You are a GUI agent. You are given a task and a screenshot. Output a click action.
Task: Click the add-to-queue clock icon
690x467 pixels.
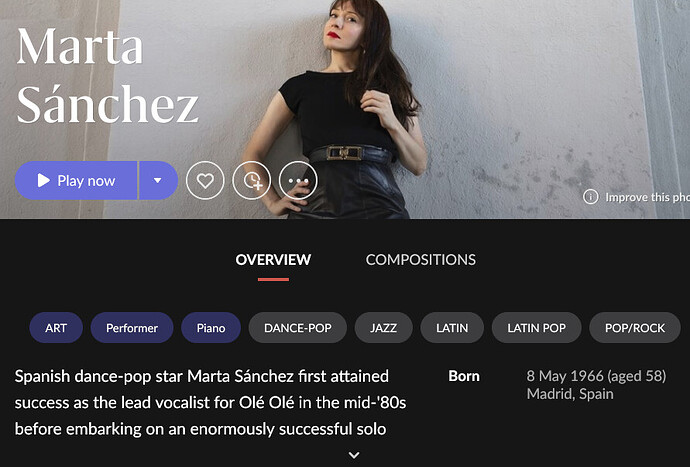(252, 180)
